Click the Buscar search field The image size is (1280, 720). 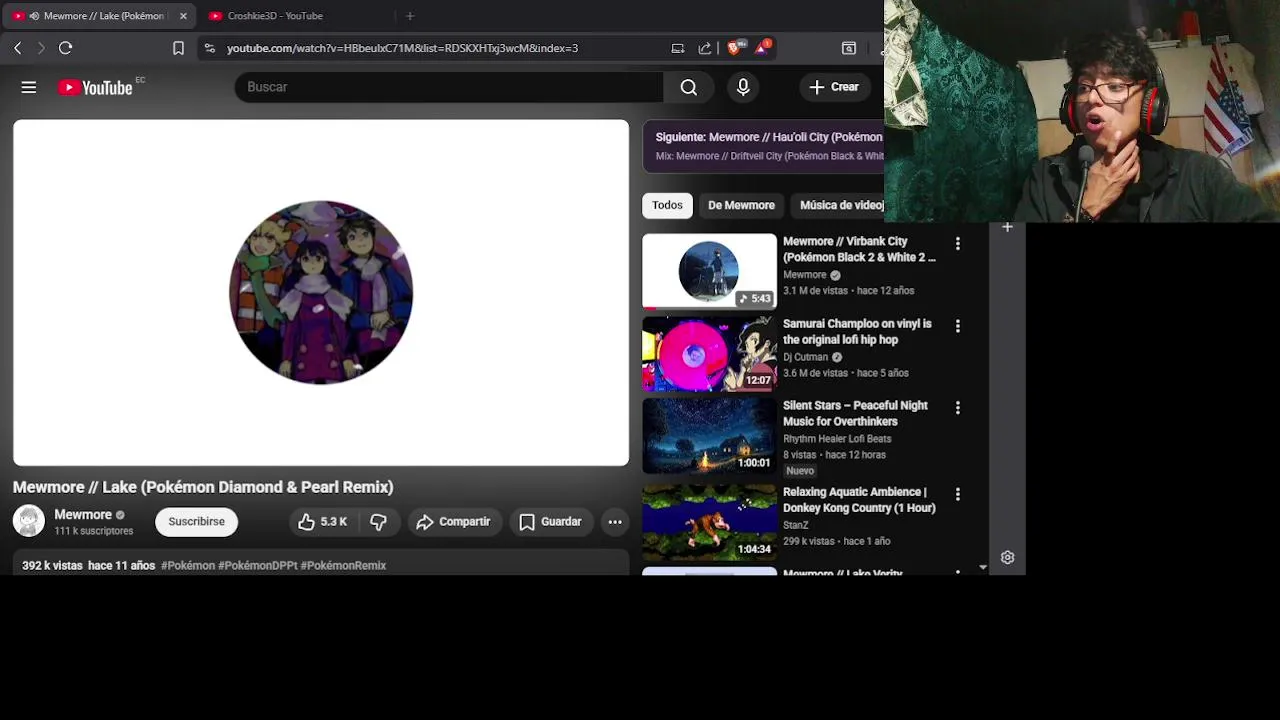[449, 87]
